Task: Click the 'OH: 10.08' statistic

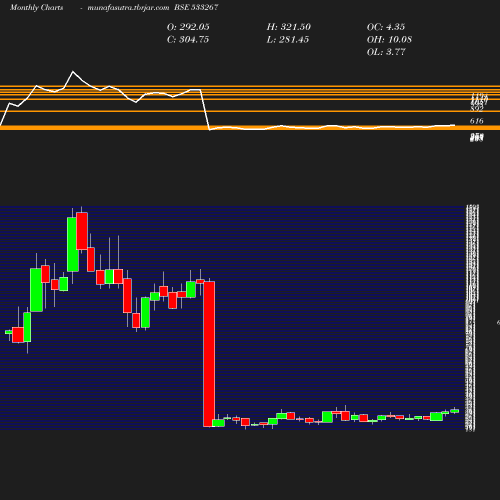Action: 389,40
